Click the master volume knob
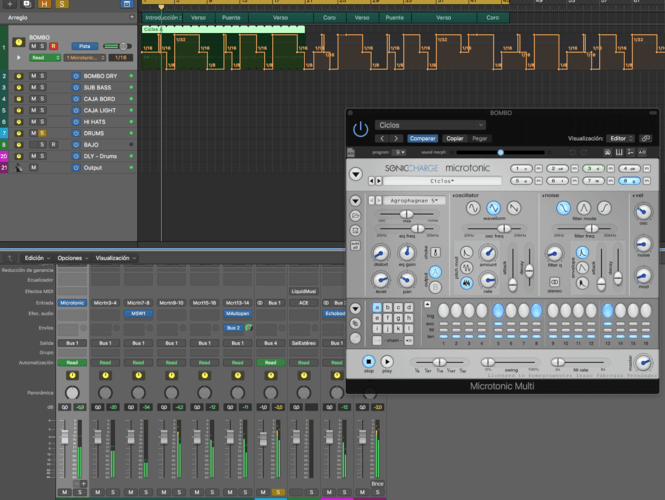 (x=643, y=363)
